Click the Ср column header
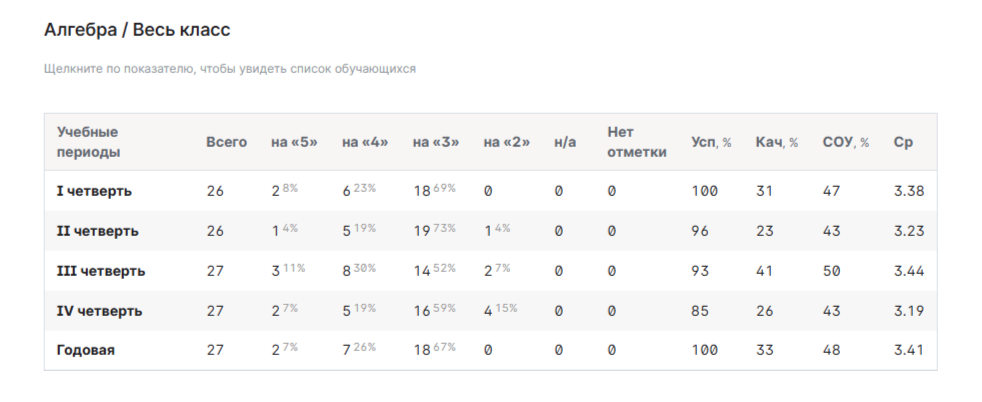This screenshot has width=982, height=402. pyautogui.click(x=903, y=142)
